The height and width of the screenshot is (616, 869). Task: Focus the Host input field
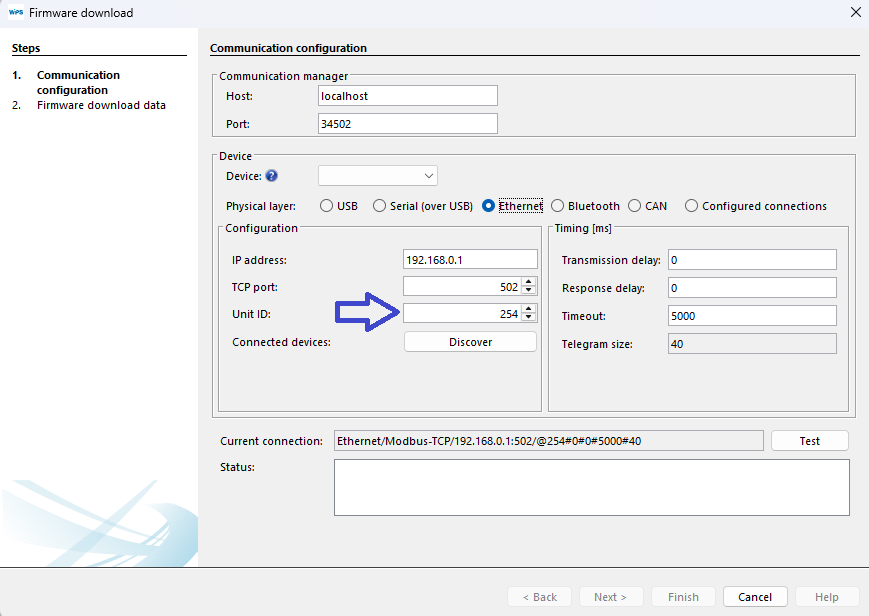pos(407,96)
